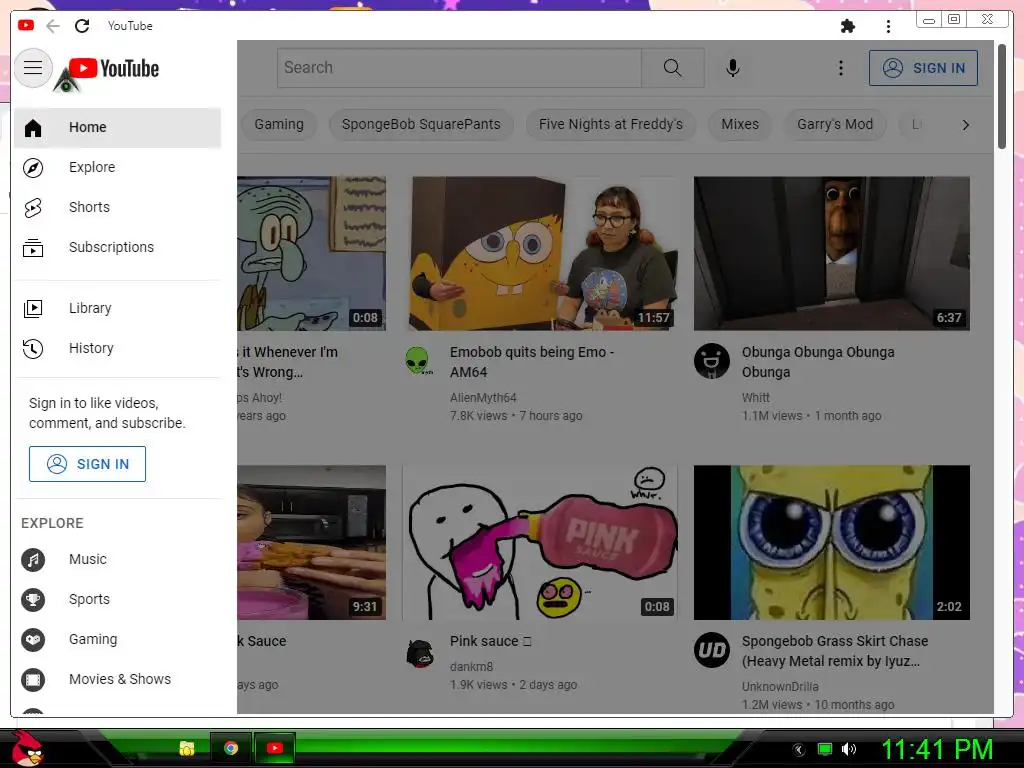
Task: Open Pink sauce video title
Action: [x=490, y=641]
